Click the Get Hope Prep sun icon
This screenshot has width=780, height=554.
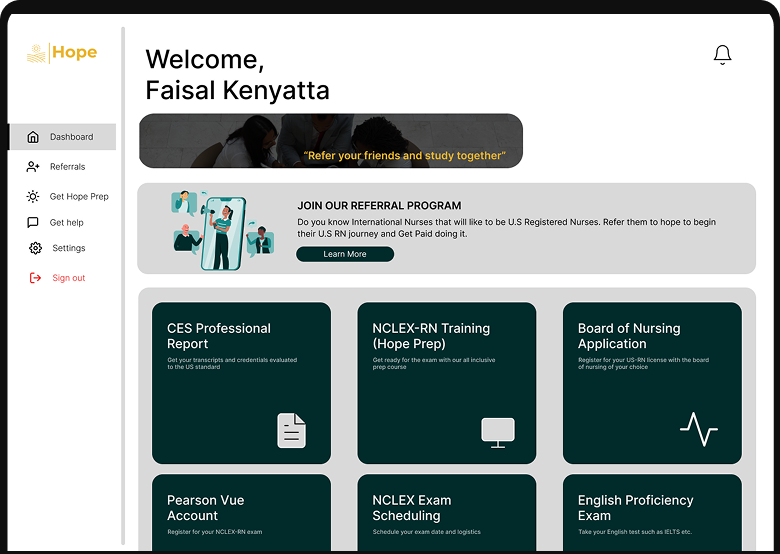click(33, 197)
